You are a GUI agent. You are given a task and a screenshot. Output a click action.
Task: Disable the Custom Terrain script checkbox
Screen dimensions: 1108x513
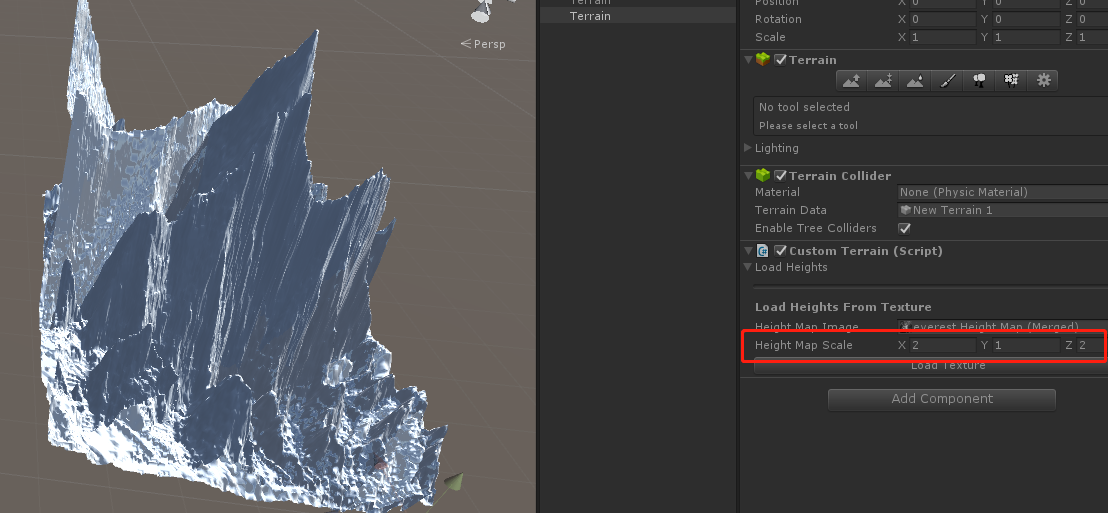(780, 251)
